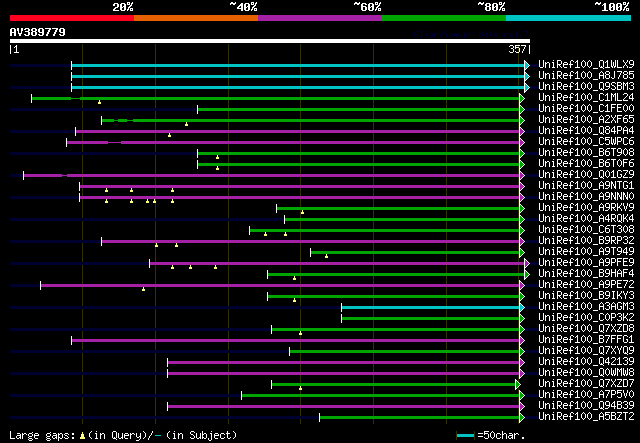
Task: Click the gap marker under the A9PE72 bar
Action: [143, 289]
